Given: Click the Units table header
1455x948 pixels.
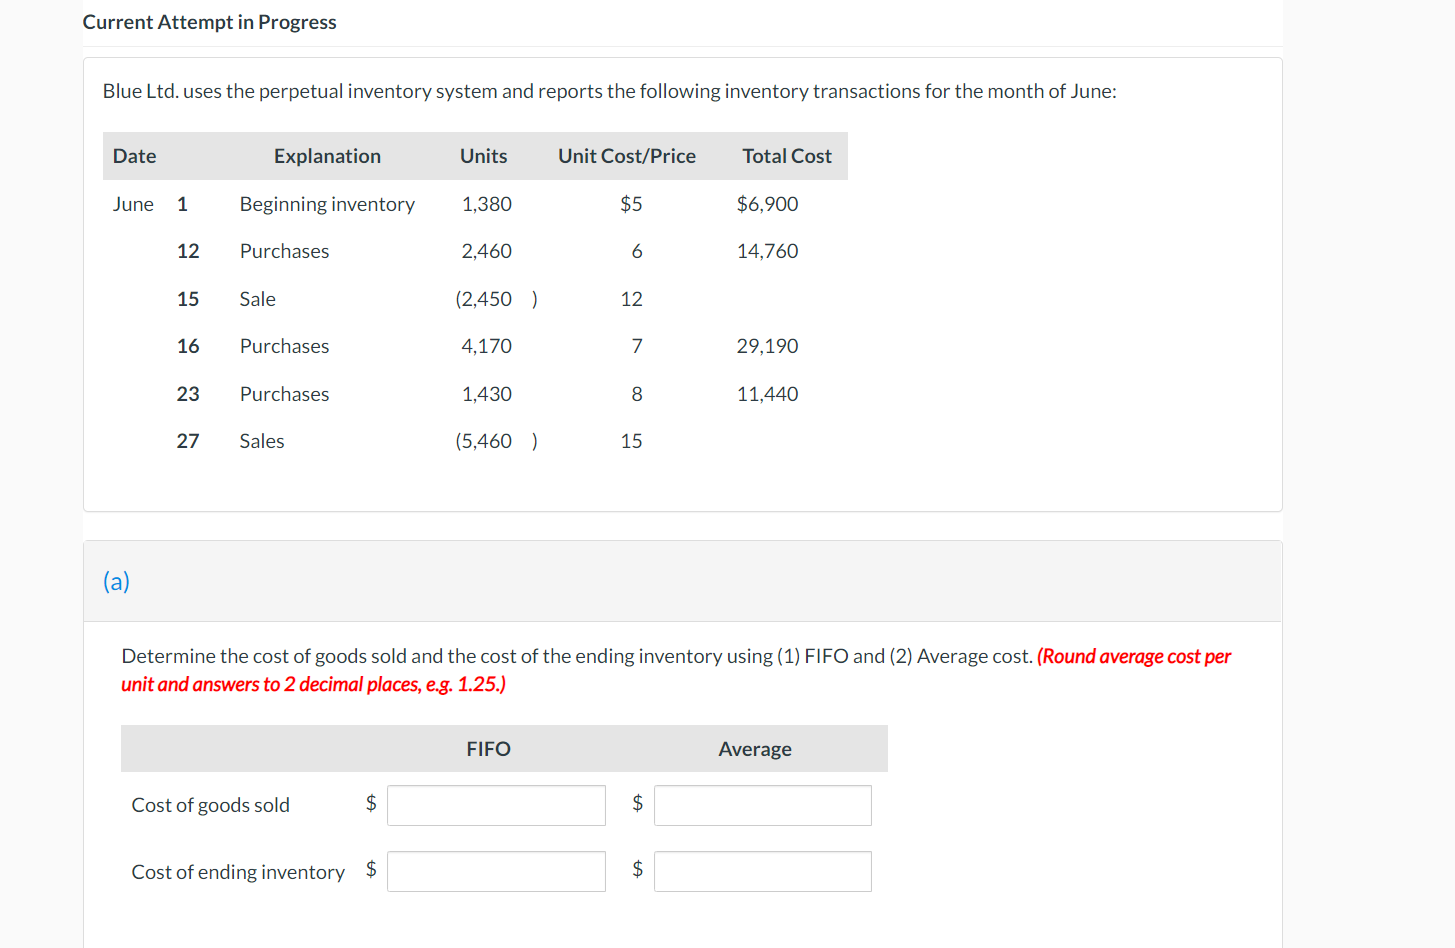Looking at the screenshot, I should (483, 156).
